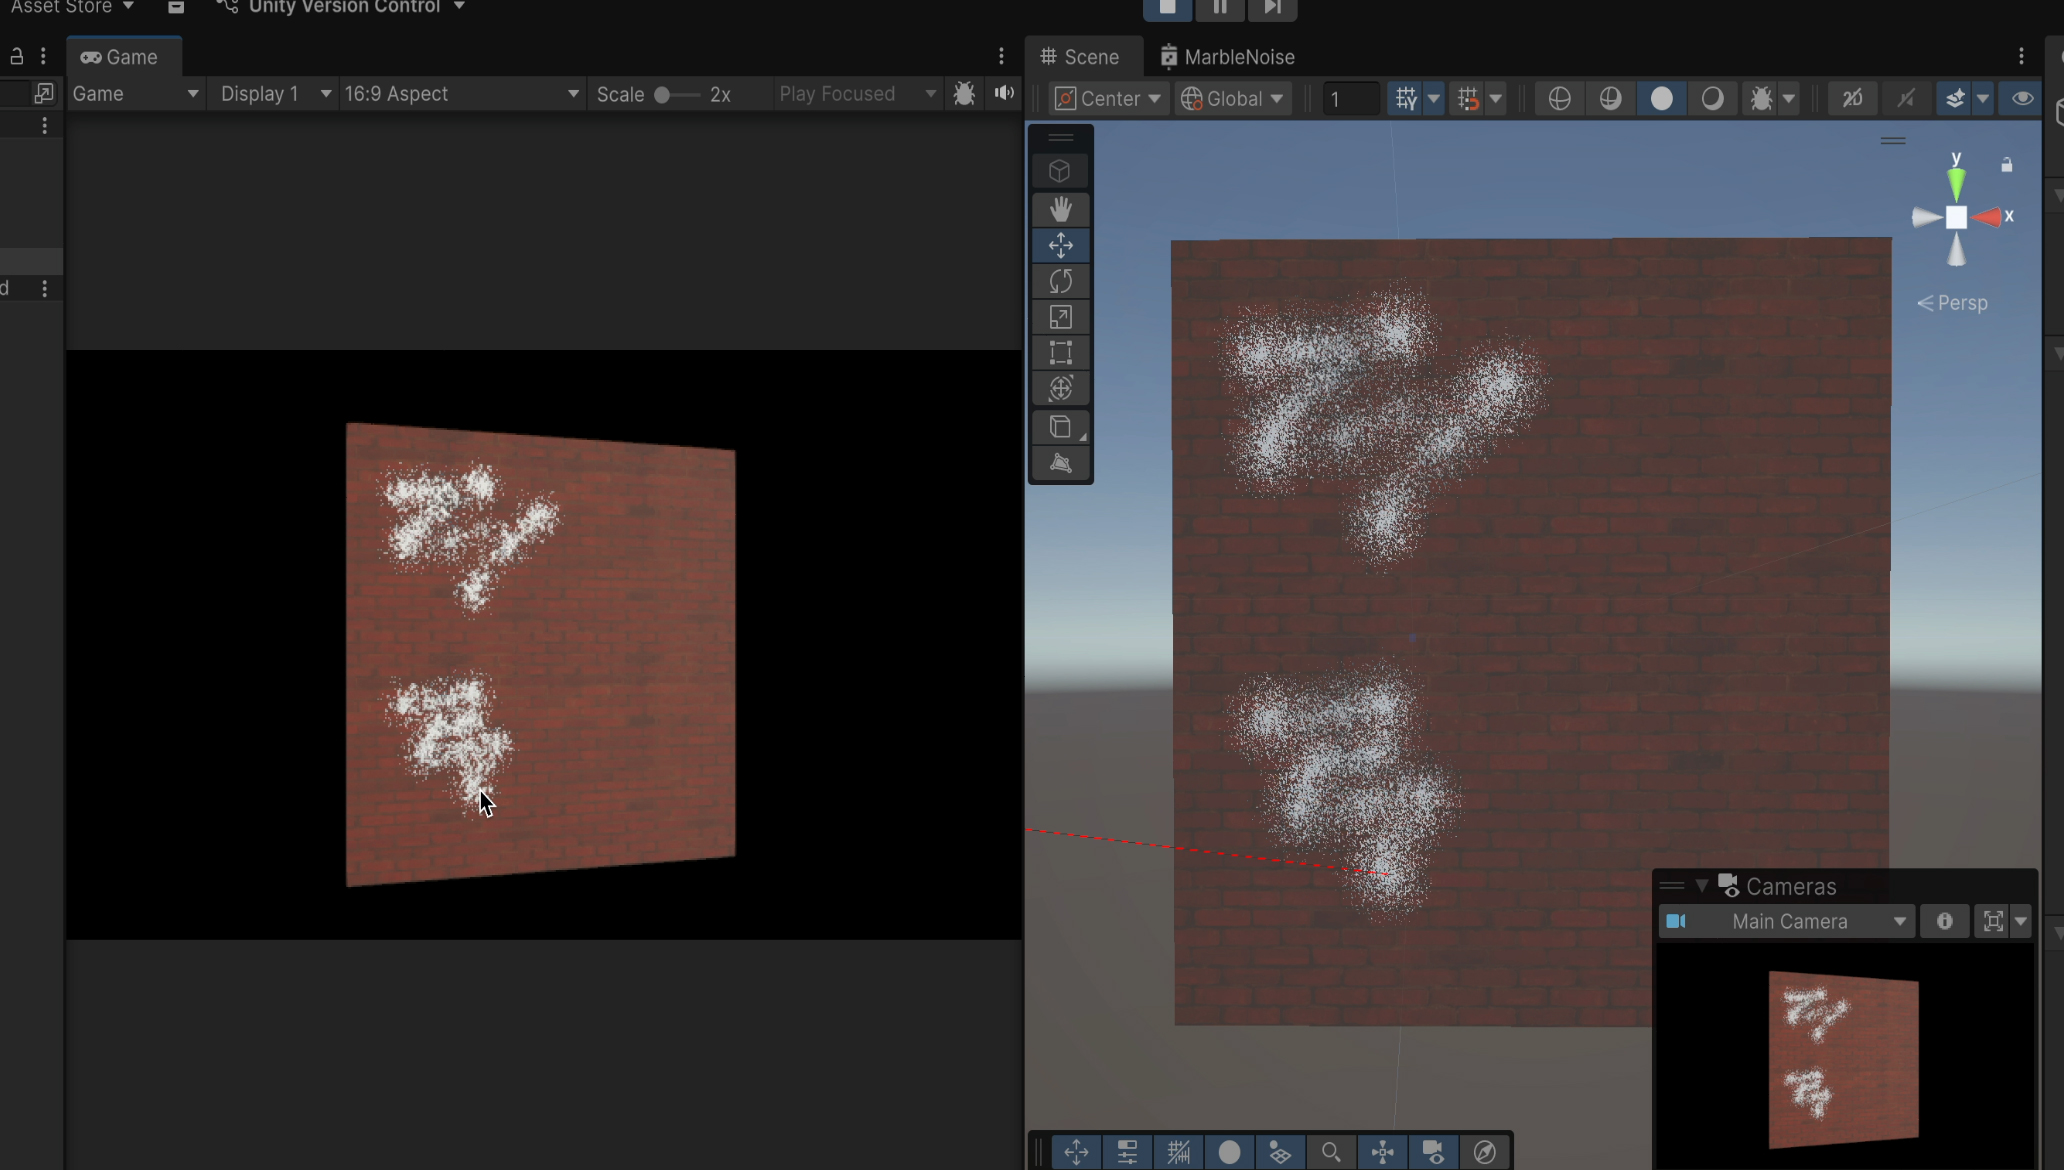Open the Unity Version Control menu
This screenshot has height=1170, width=2064.
pos(342,8)
